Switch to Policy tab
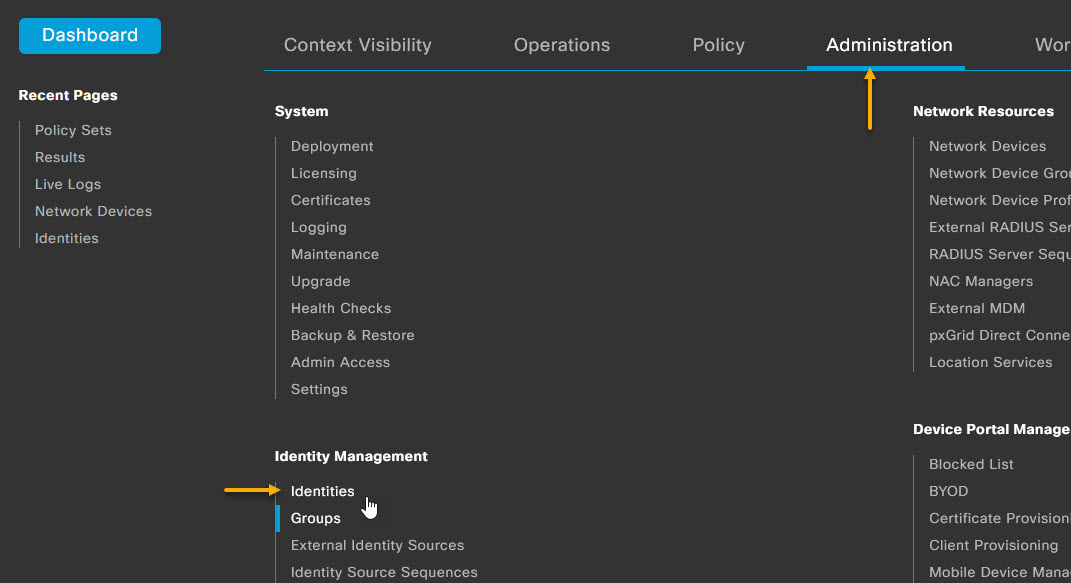 tap(719, 45)
